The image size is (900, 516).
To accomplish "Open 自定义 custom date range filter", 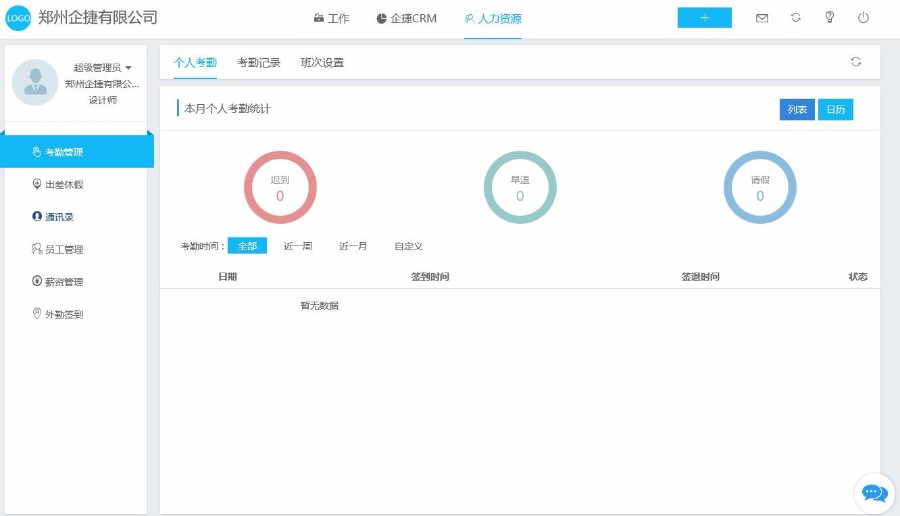I will coord(408,246).
